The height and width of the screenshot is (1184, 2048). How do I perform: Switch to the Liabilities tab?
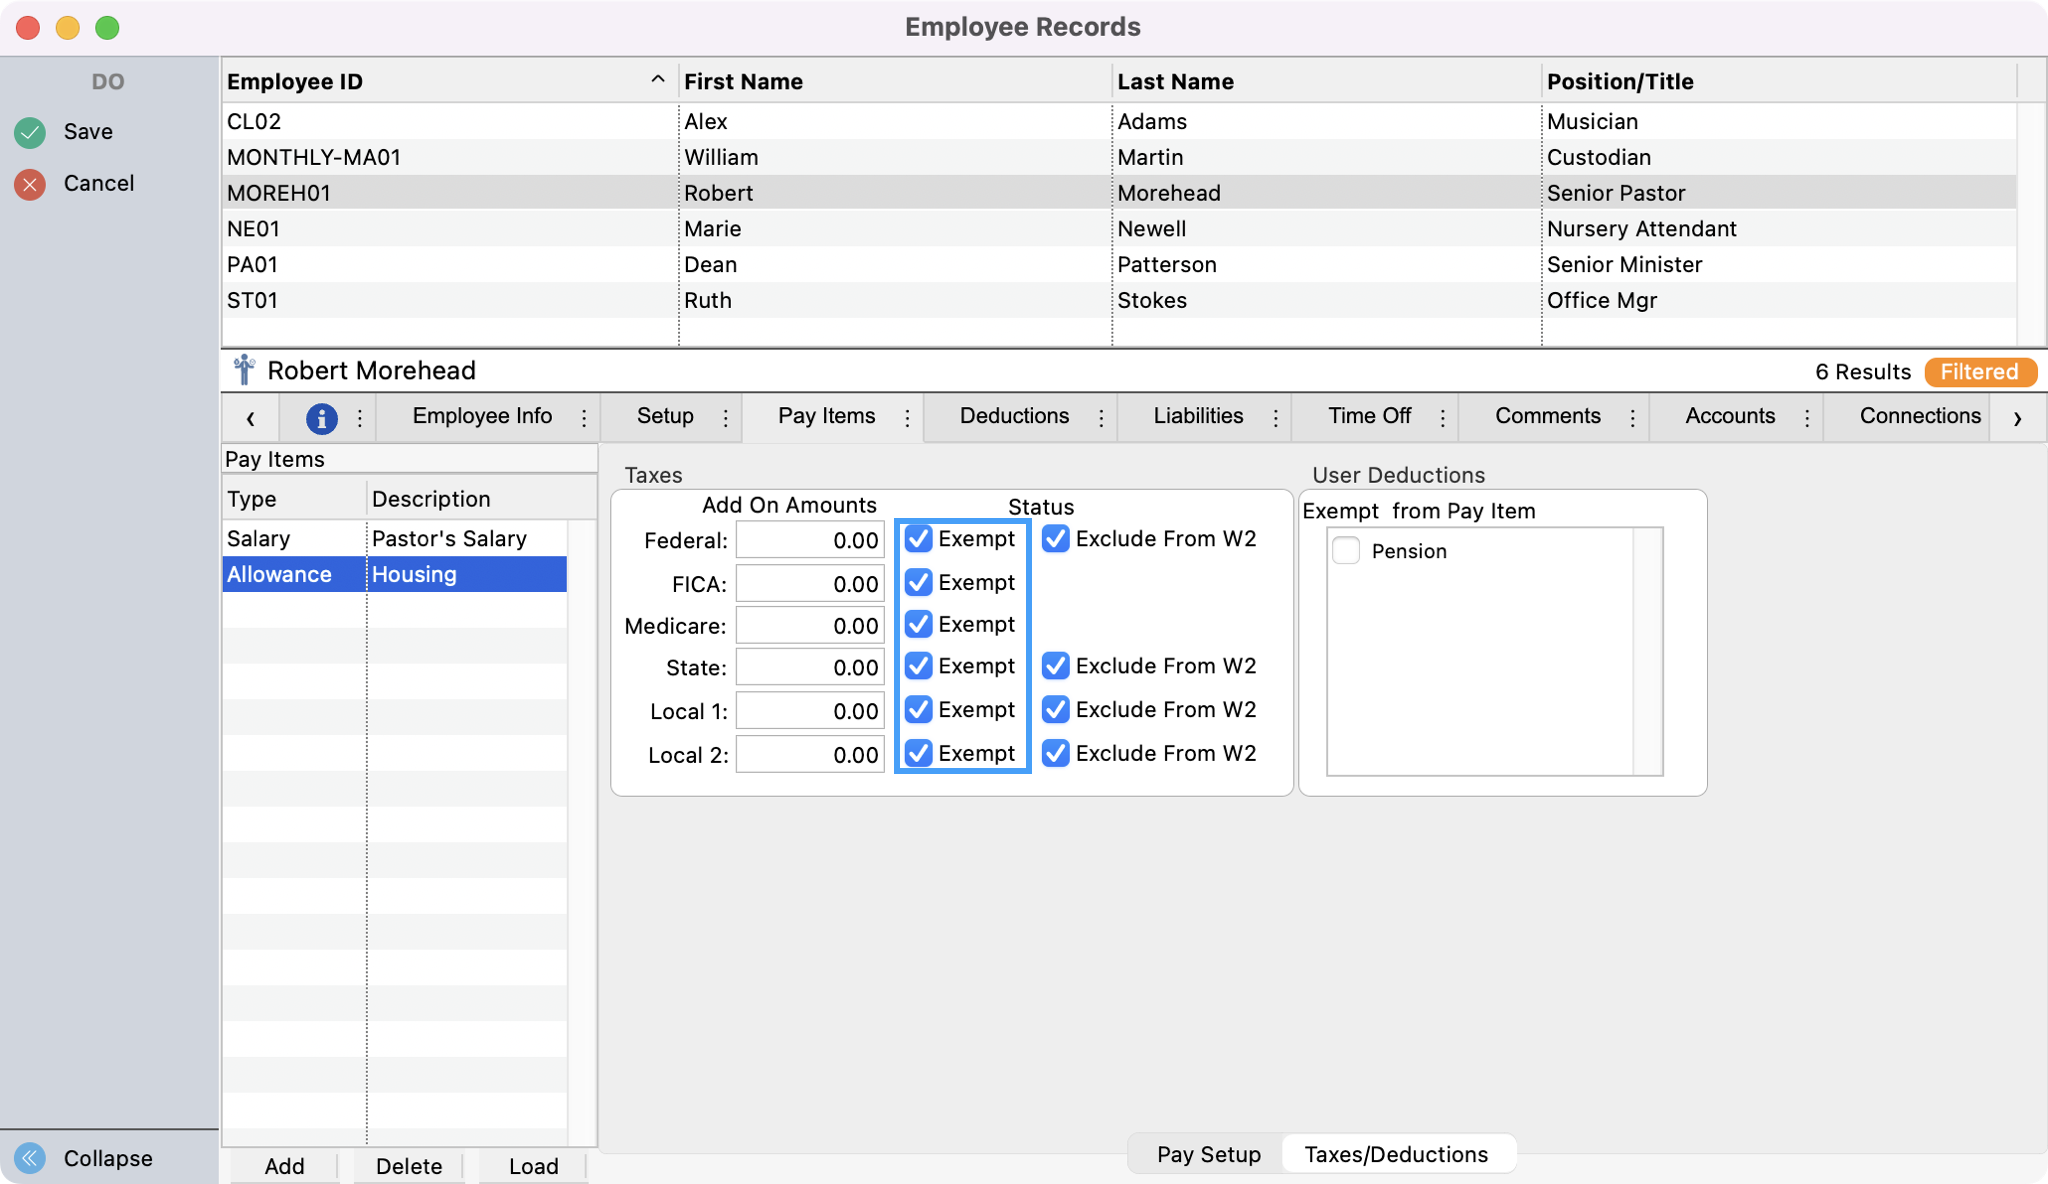(1198, 416)
